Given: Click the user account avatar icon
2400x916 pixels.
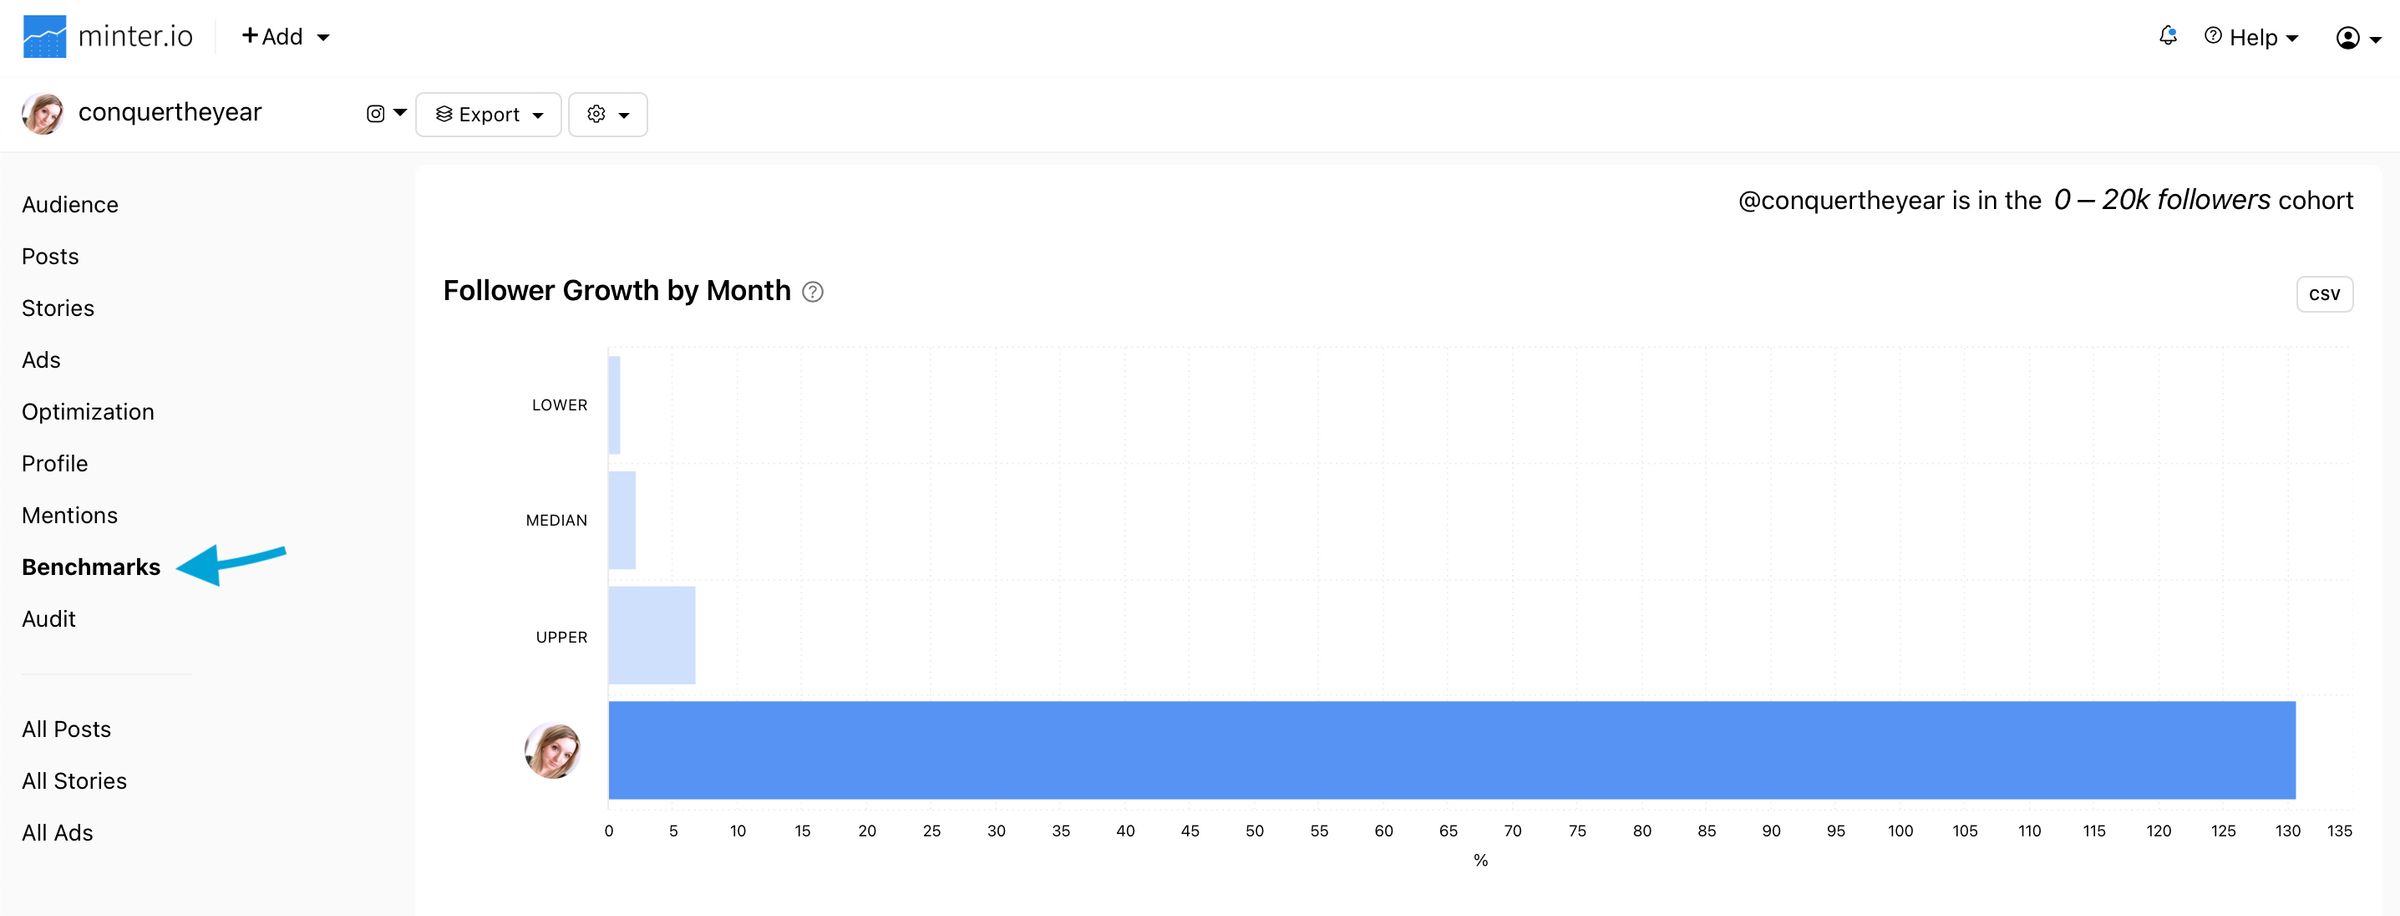Looking at the screenshot, I should pos(2348,37).
